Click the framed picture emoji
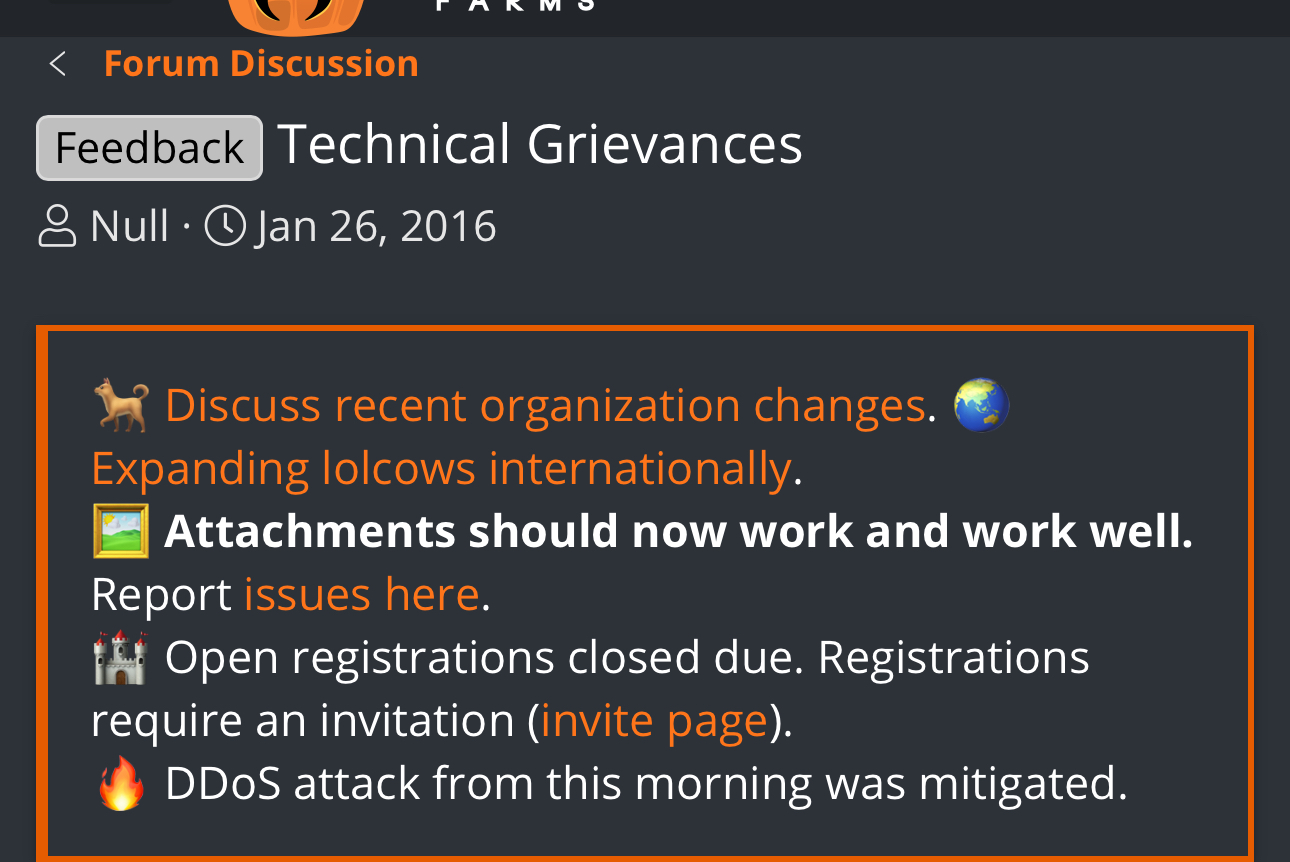This screenshot has height=862, width=1290. (x=121, y=531)
